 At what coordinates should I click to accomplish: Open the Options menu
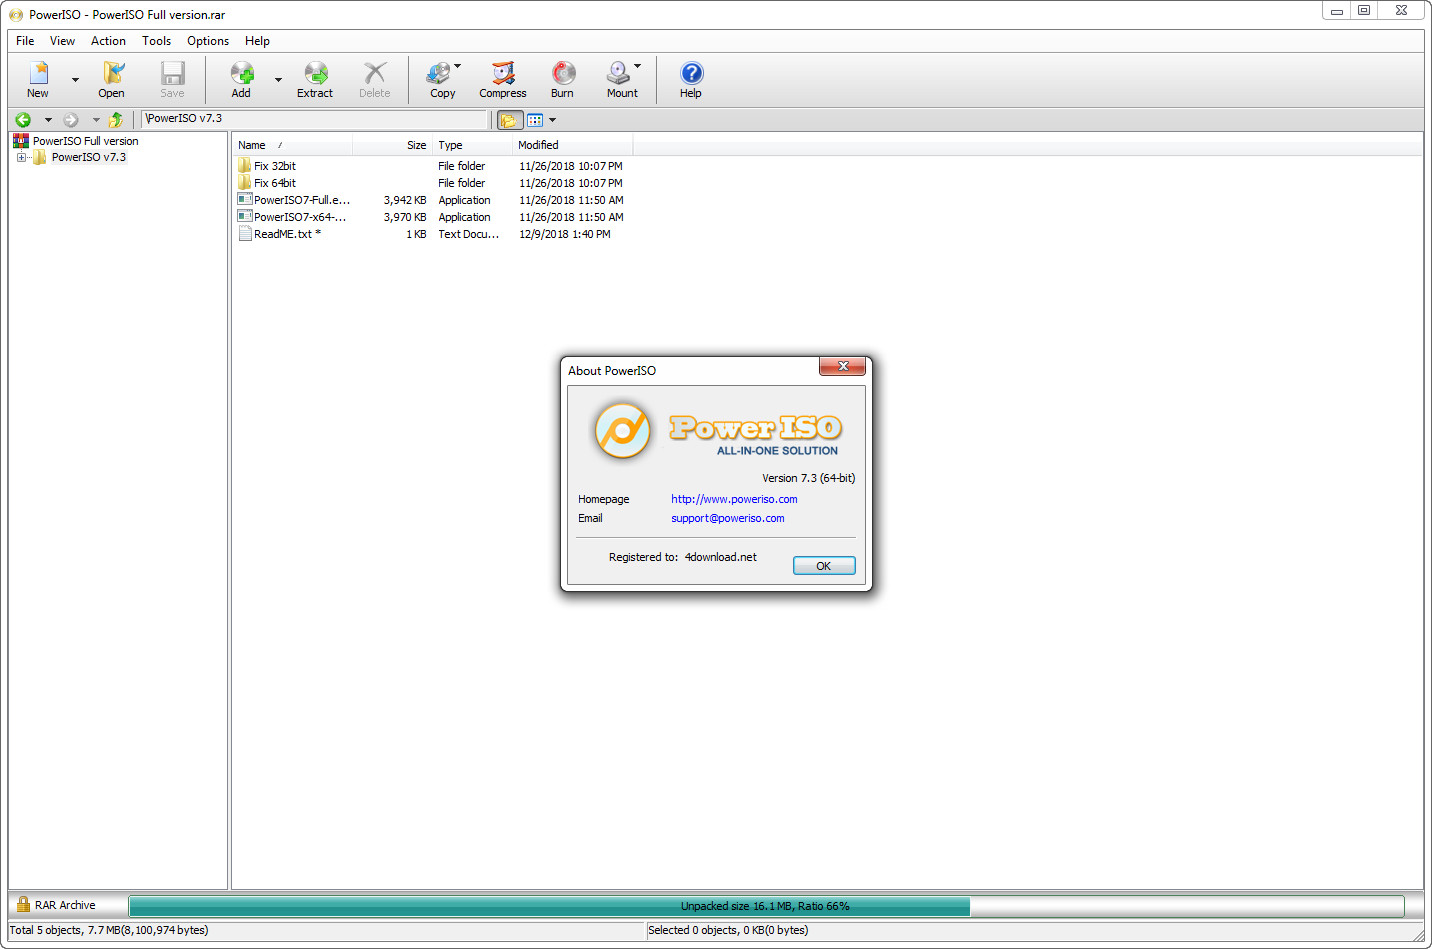pos(208,41)
